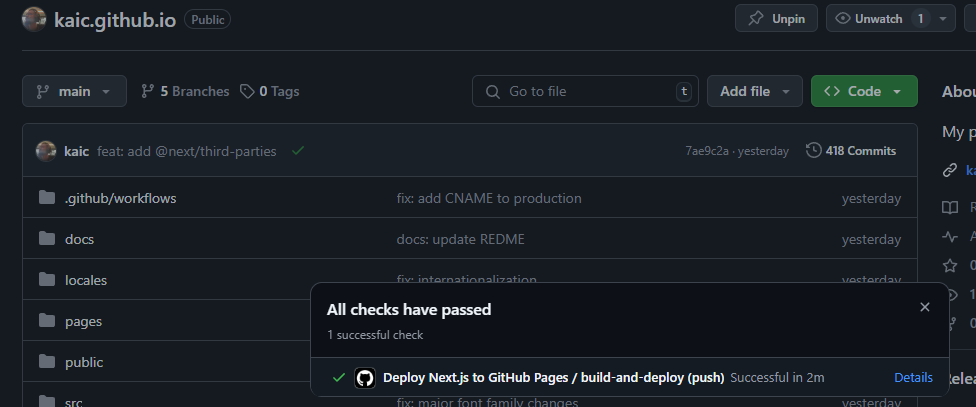976x407 pixels.
Task: Click the folder icon for pages
Action: click(47, 320)
